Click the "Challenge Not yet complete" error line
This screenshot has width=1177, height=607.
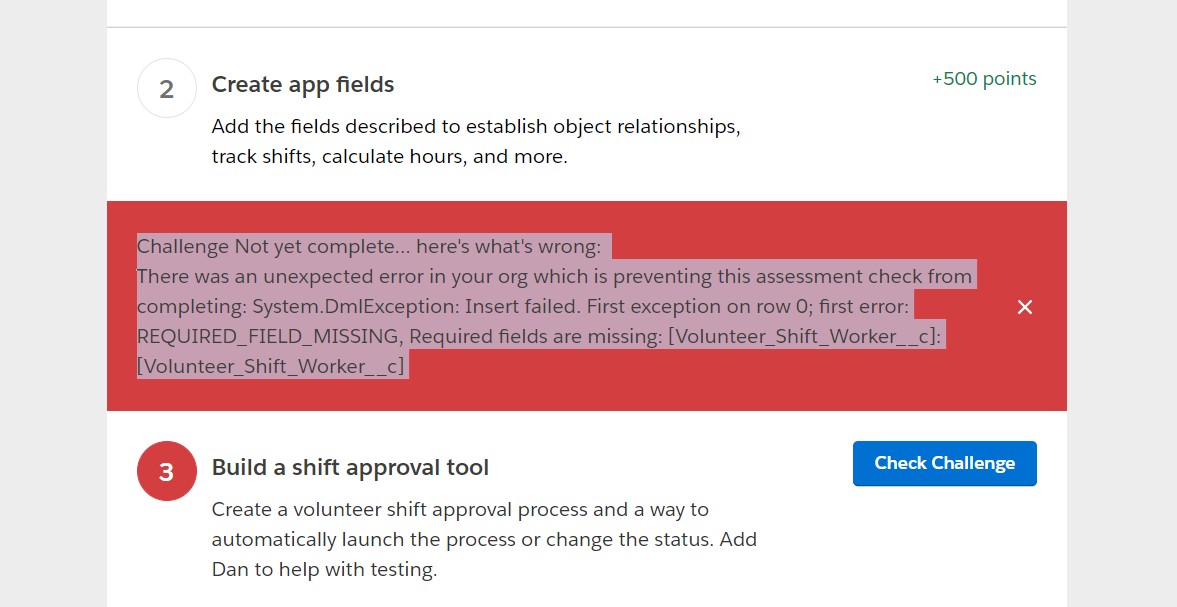[x=368, y=247]
